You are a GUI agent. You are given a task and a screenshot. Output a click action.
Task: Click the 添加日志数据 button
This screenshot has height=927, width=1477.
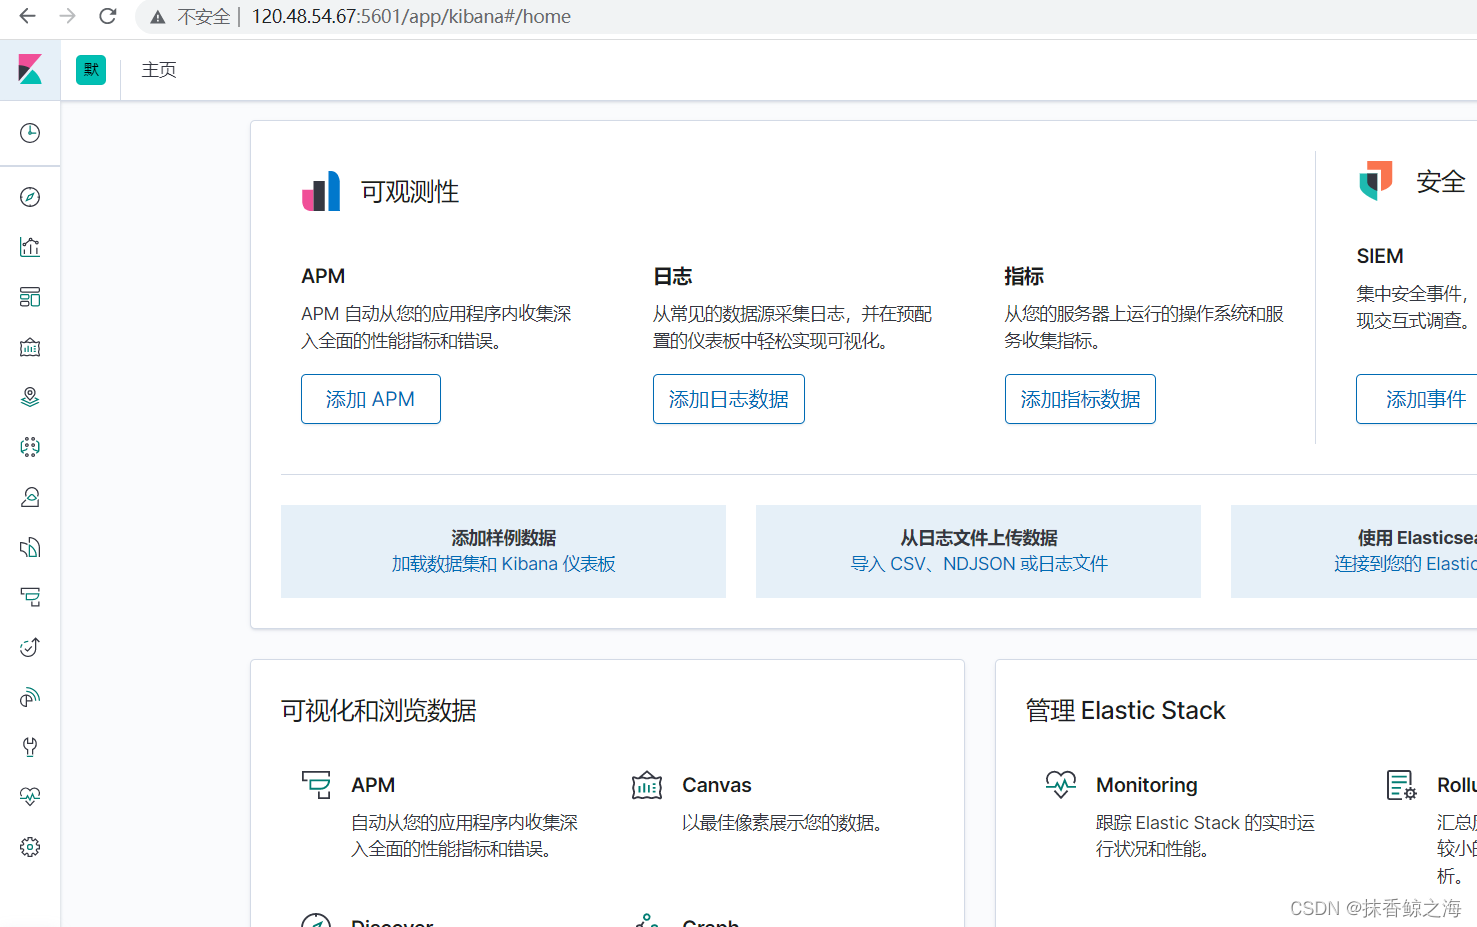(729, 399)
